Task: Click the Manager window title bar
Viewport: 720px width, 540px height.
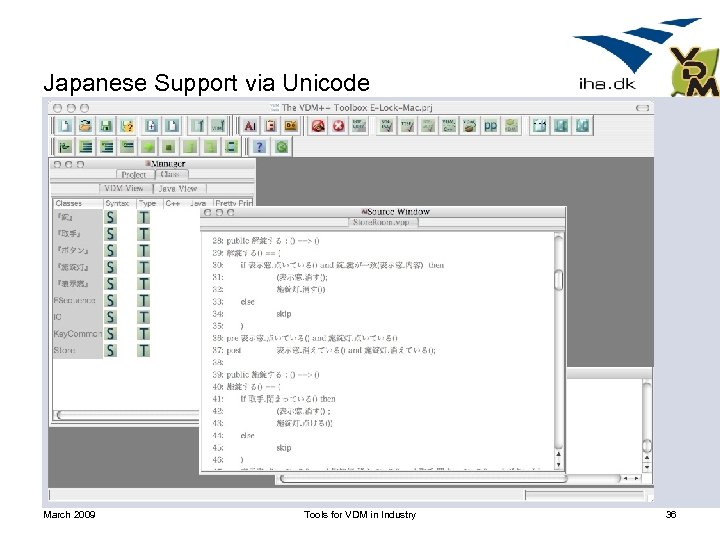Action: click(152, 163)
